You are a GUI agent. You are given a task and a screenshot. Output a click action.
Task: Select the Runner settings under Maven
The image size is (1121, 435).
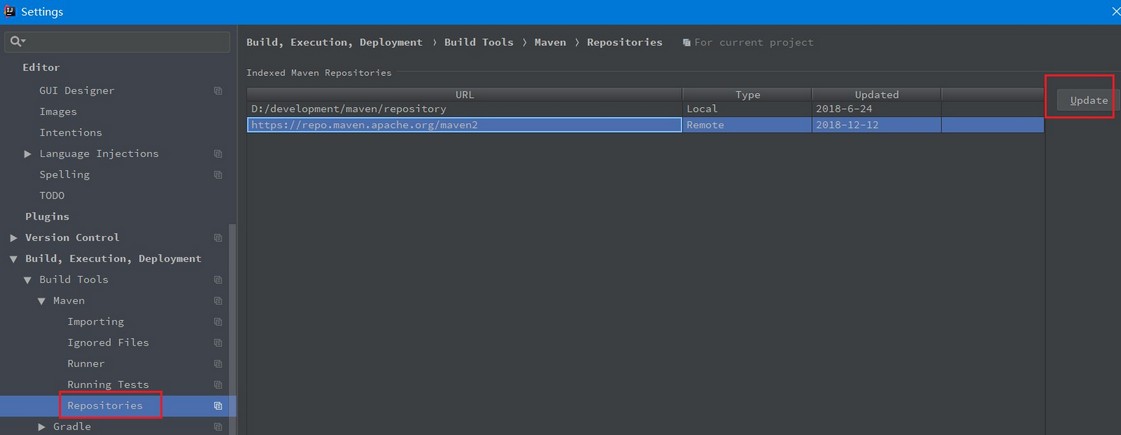(86, 363)
